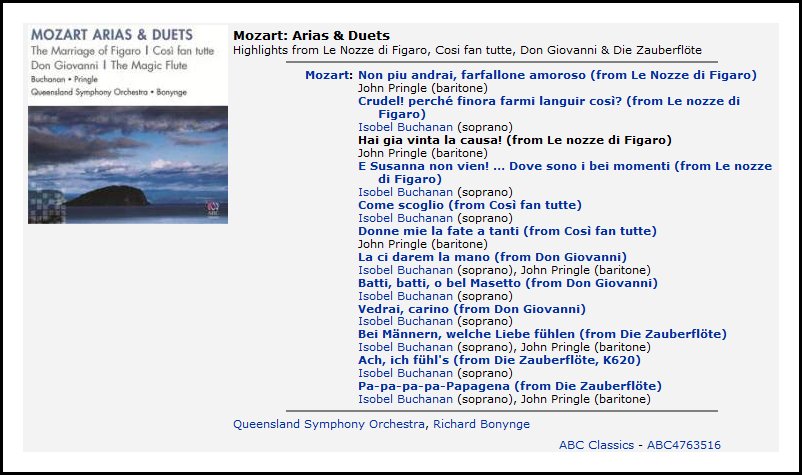Viewport: 802px width, 475px height.
Task: Click Isobel Buchanan under 'E Susanna non vien'
Action: (405, 192)
